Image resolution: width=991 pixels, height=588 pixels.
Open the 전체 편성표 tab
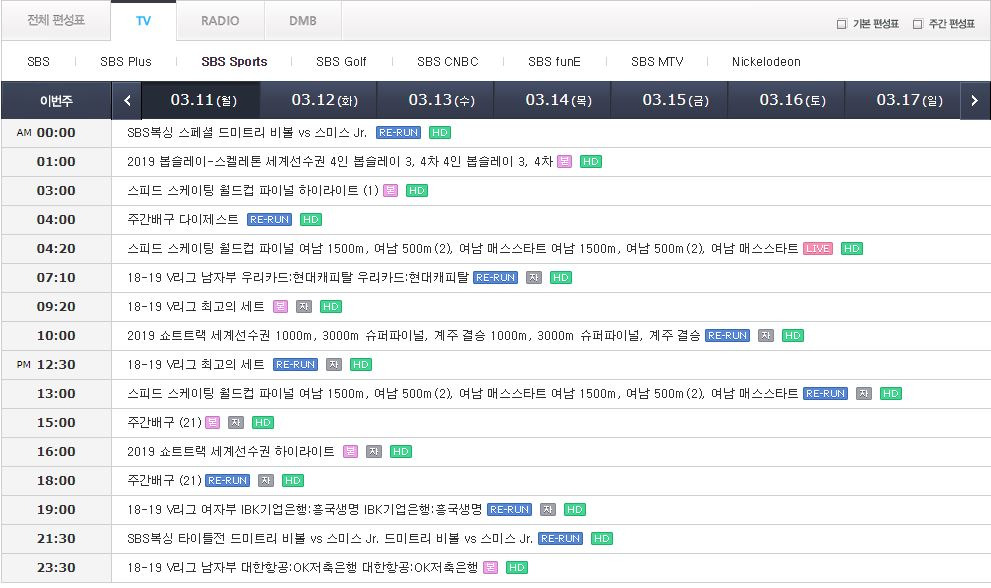tap(56, 21)
